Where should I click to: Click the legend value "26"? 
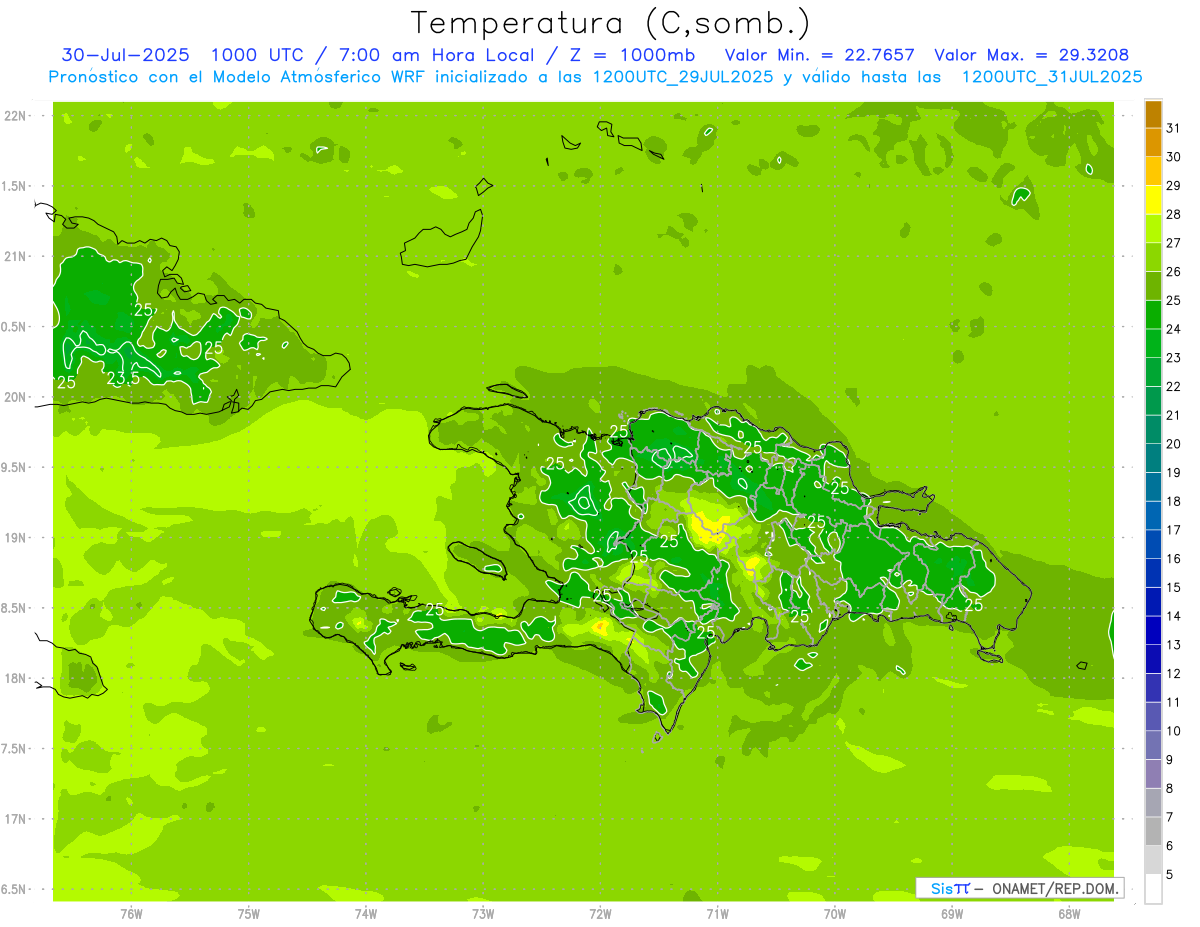coord(1173,272)
